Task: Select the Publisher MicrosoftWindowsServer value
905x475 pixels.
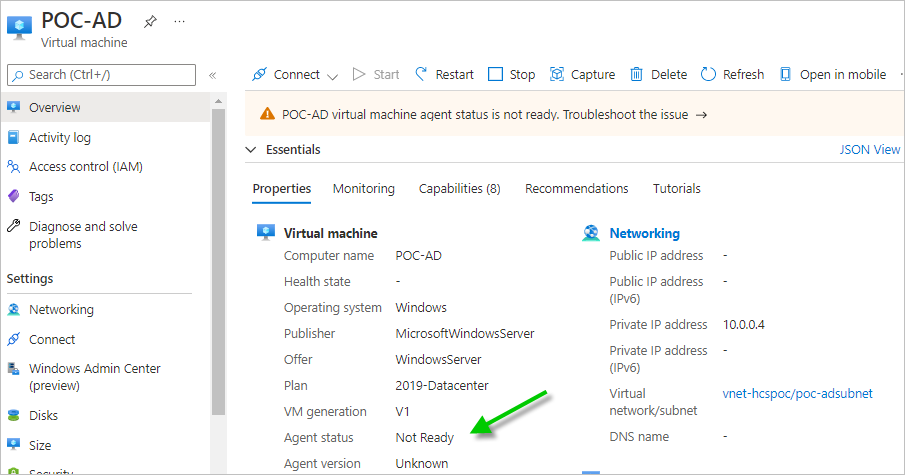Action: tap(465, 334)
